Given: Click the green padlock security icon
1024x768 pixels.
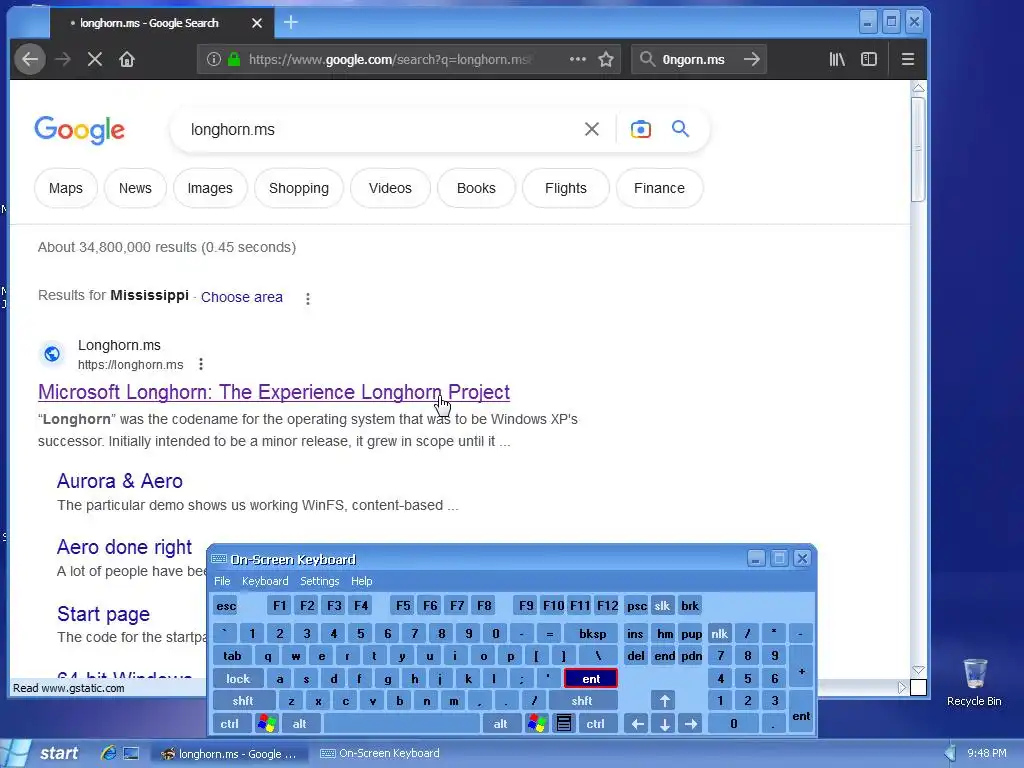Looking at the screenshot, I should click(234, 59).
